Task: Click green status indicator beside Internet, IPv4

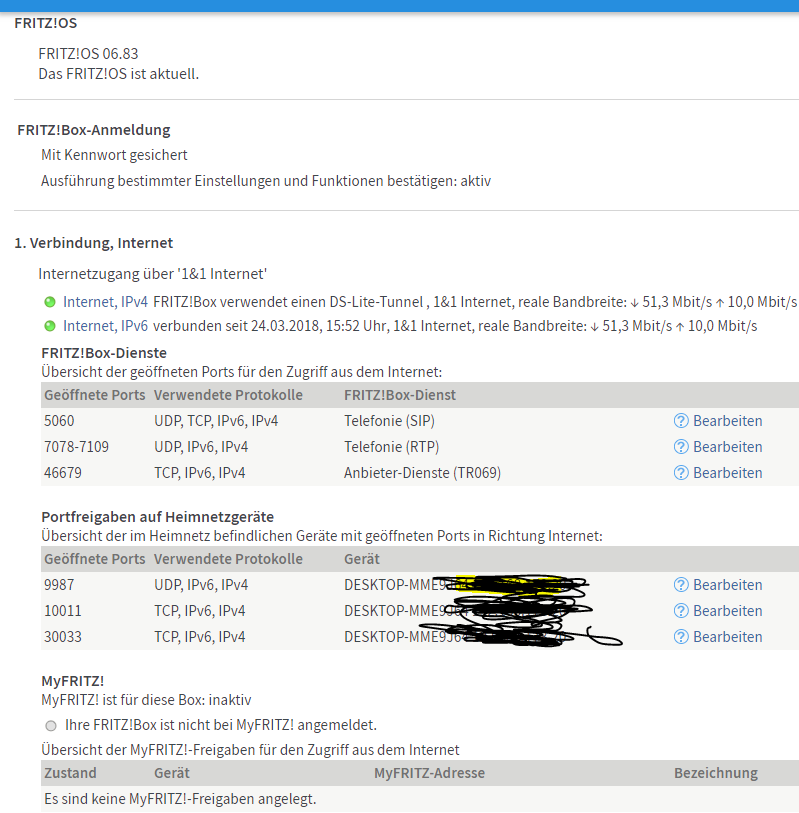Action: click(x=50, y=302)
